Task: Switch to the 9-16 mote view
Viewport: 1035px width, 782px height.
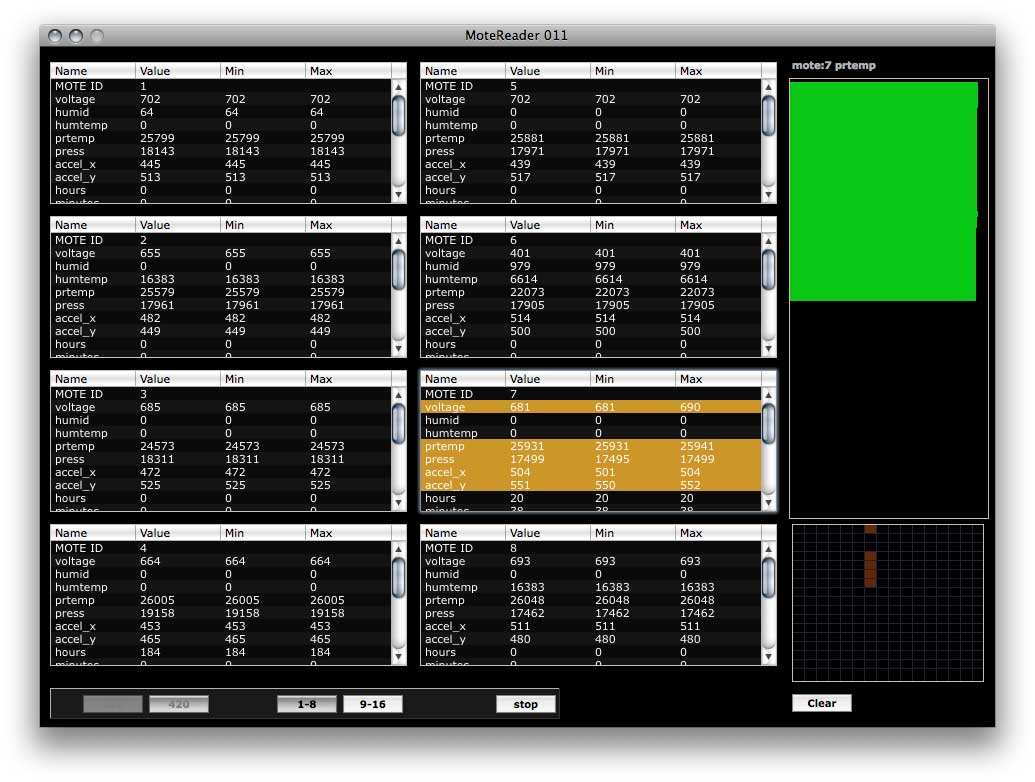Action: tap(372, 703)
